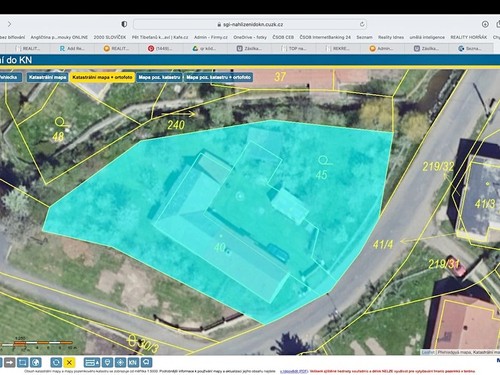Image resolution: width=500 pixels, height=375 pixels.
Task: Click the crosshair target tool icon
Action: click(x=120, y=362)
